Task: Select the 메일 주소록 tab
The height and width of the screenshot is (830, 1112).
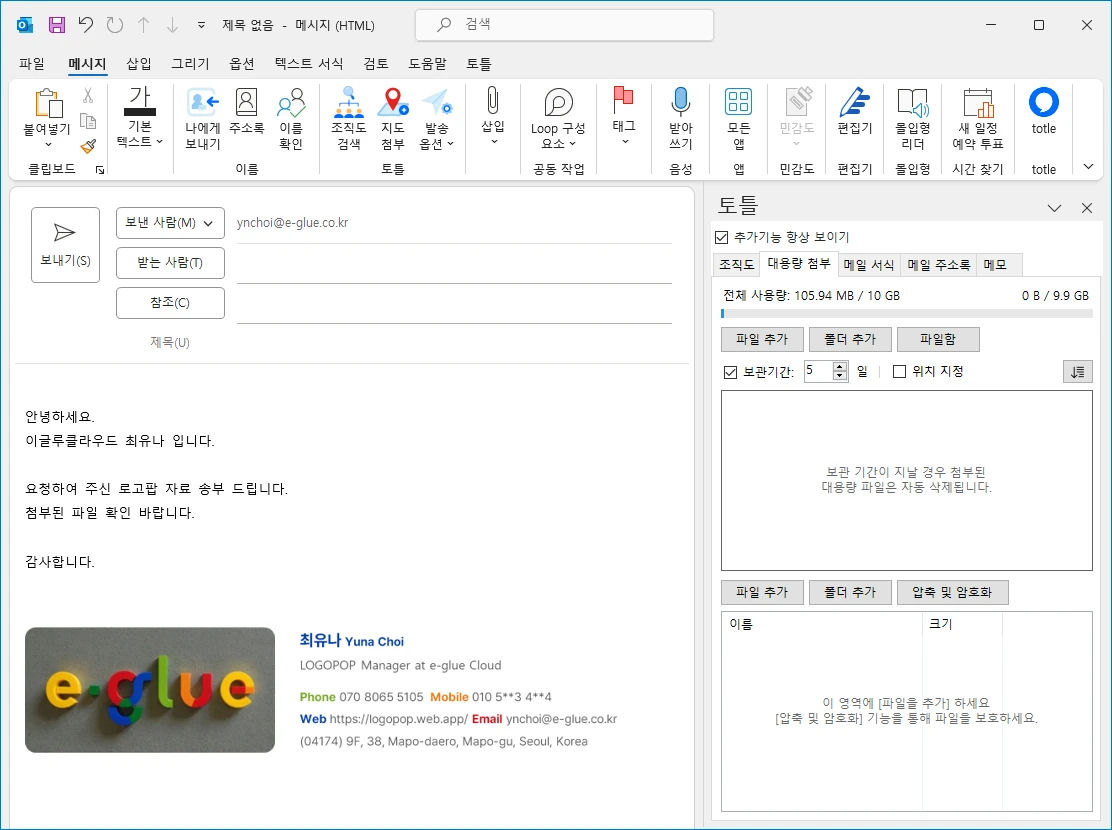Action: (x=938, y=265)
